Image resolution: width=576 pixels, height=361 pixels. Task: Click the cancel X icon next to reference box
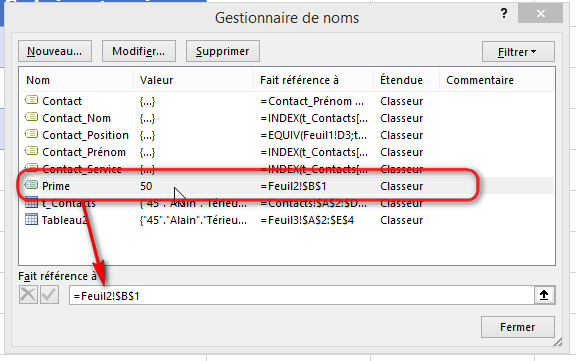(28, 295)
